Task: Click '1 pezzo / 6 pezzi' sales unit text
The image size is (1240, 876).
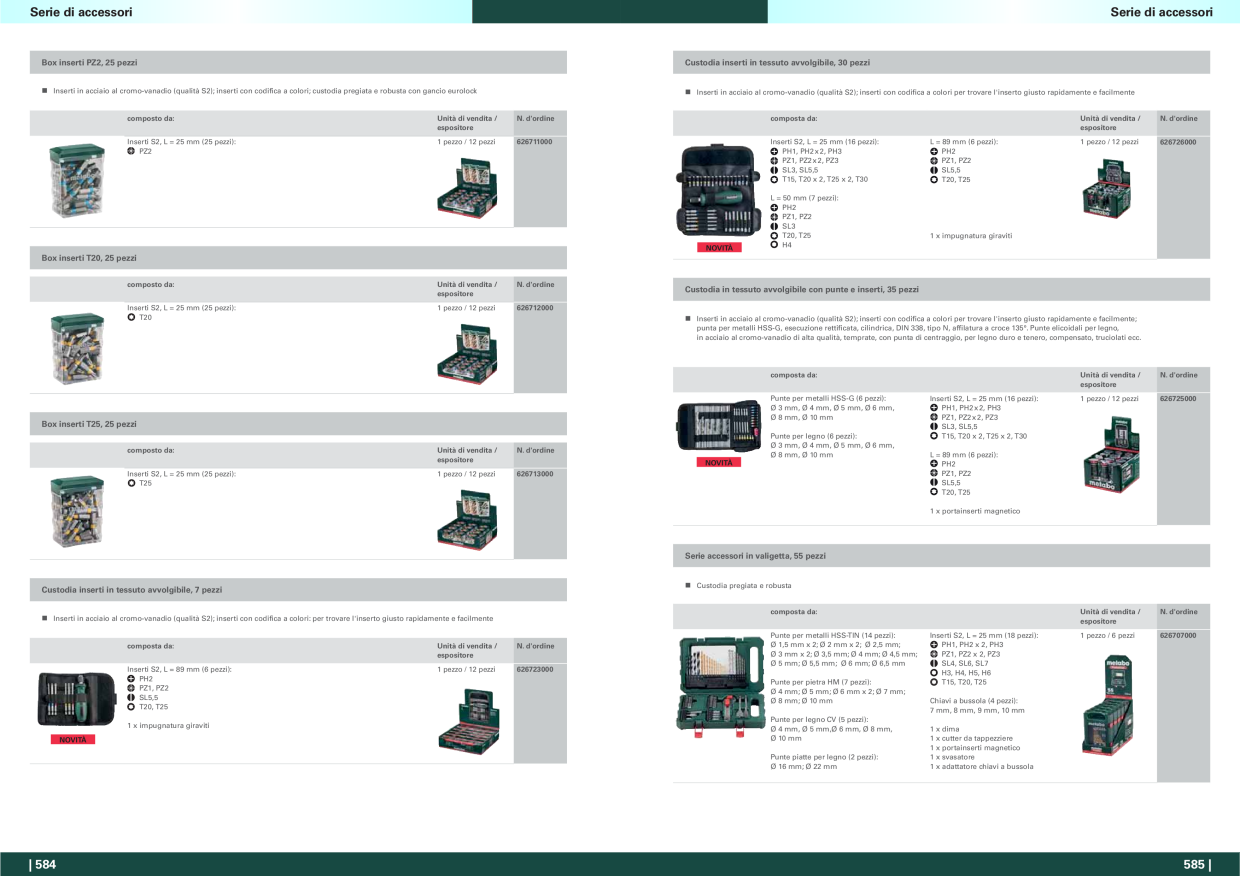Action: pyautogui.click(x=1107, y=635)
